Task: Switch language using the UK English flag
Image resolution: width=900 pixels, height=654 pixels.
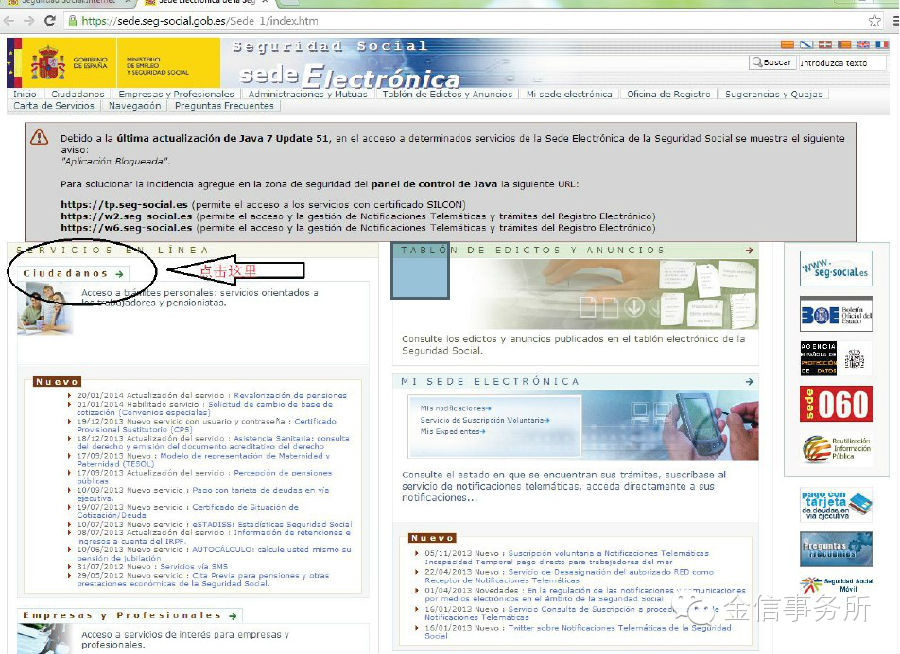Action: [863, 44]
